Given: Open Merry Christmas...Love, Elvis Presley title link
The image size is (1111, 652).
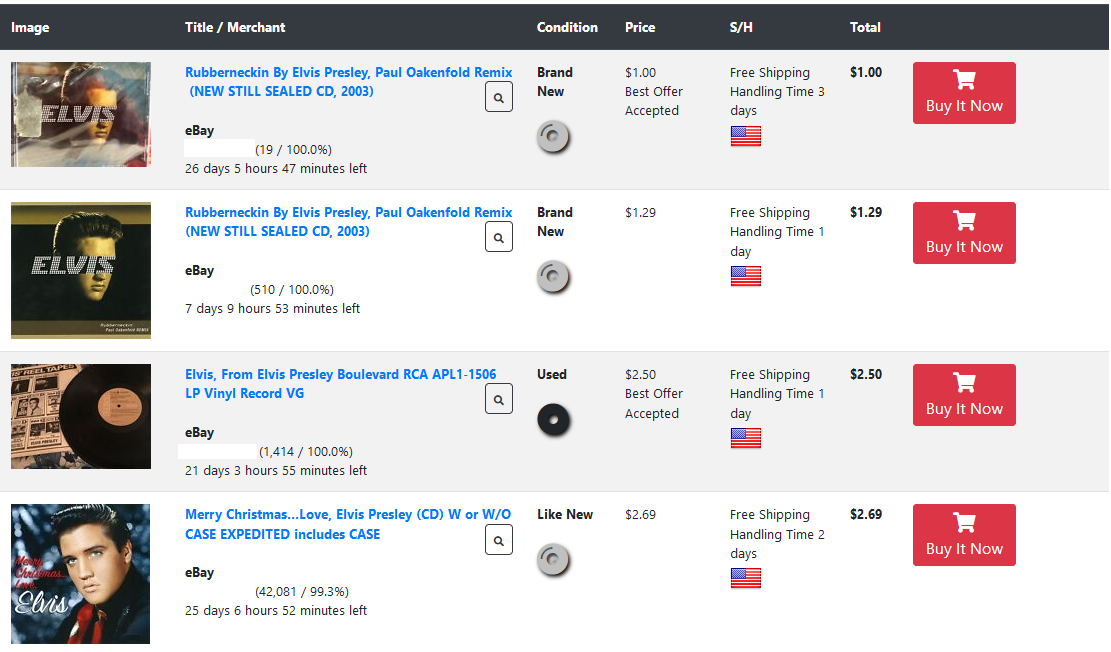Looking at the screenshot, I should click(347, 524).
